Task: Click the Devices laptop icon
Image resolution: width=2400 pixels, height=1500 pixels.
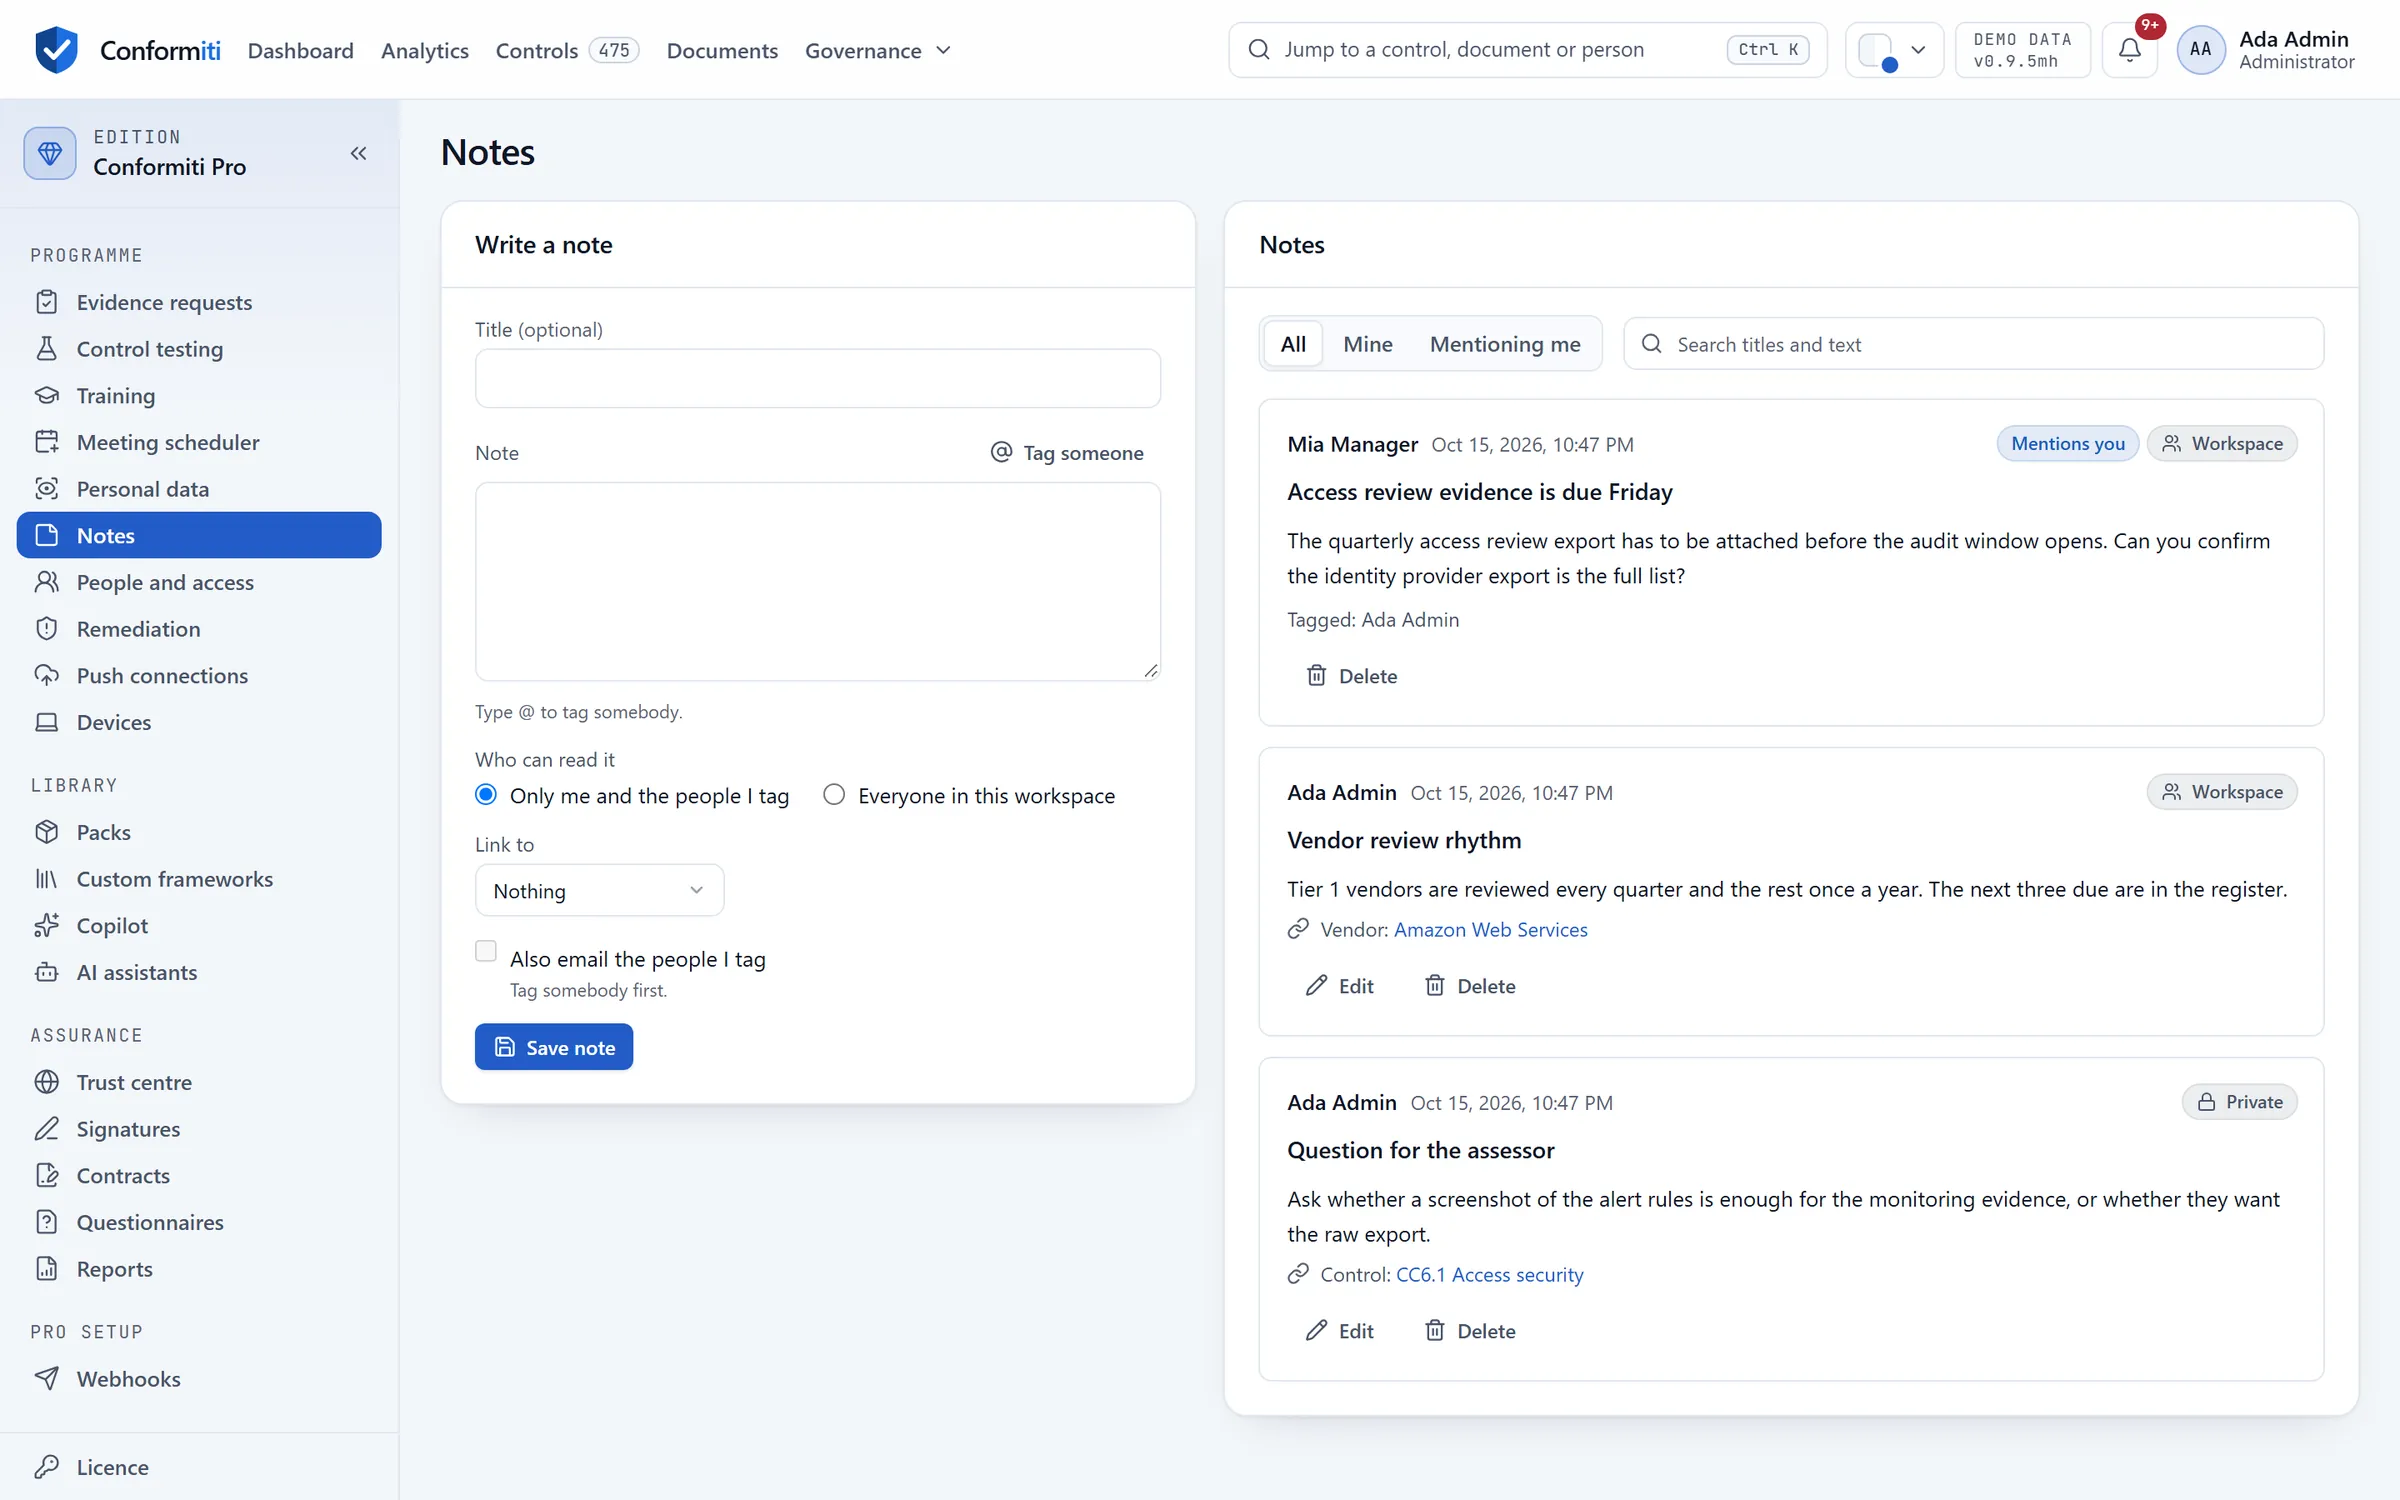Action: click(x=47, y=722)
